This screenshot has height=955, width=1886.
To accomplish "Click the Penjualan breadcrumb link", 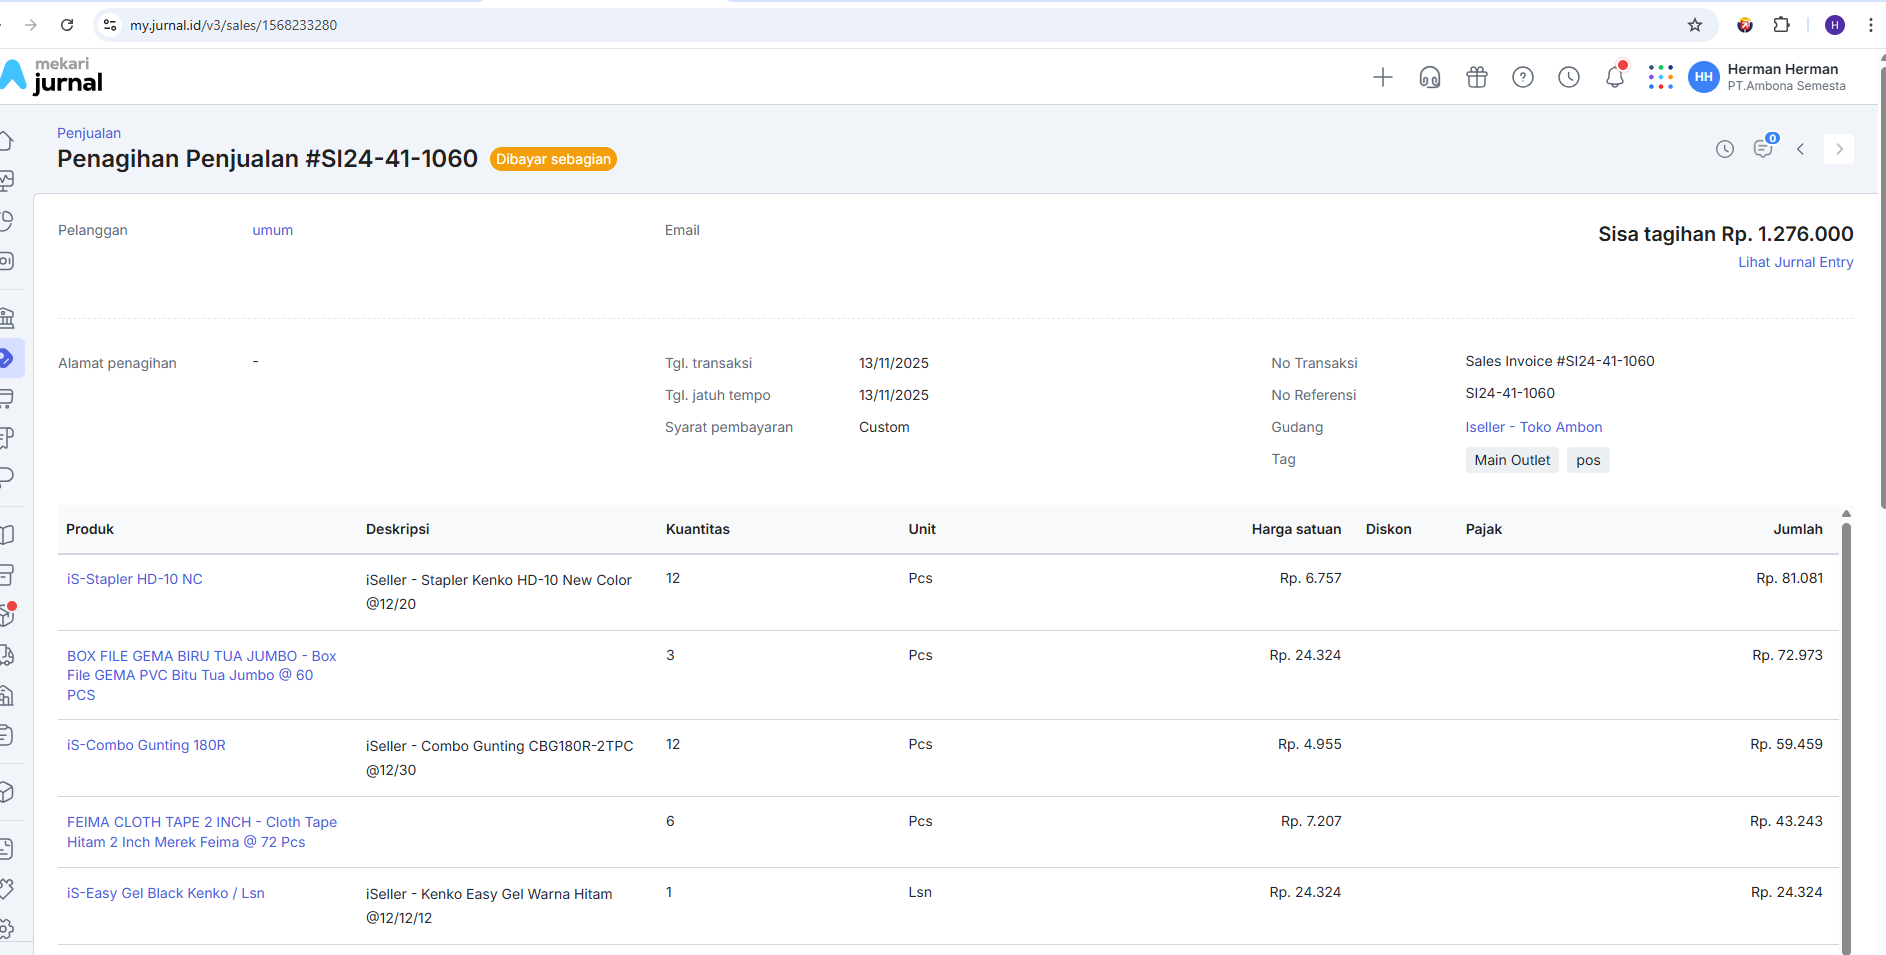I will point(89,133).
